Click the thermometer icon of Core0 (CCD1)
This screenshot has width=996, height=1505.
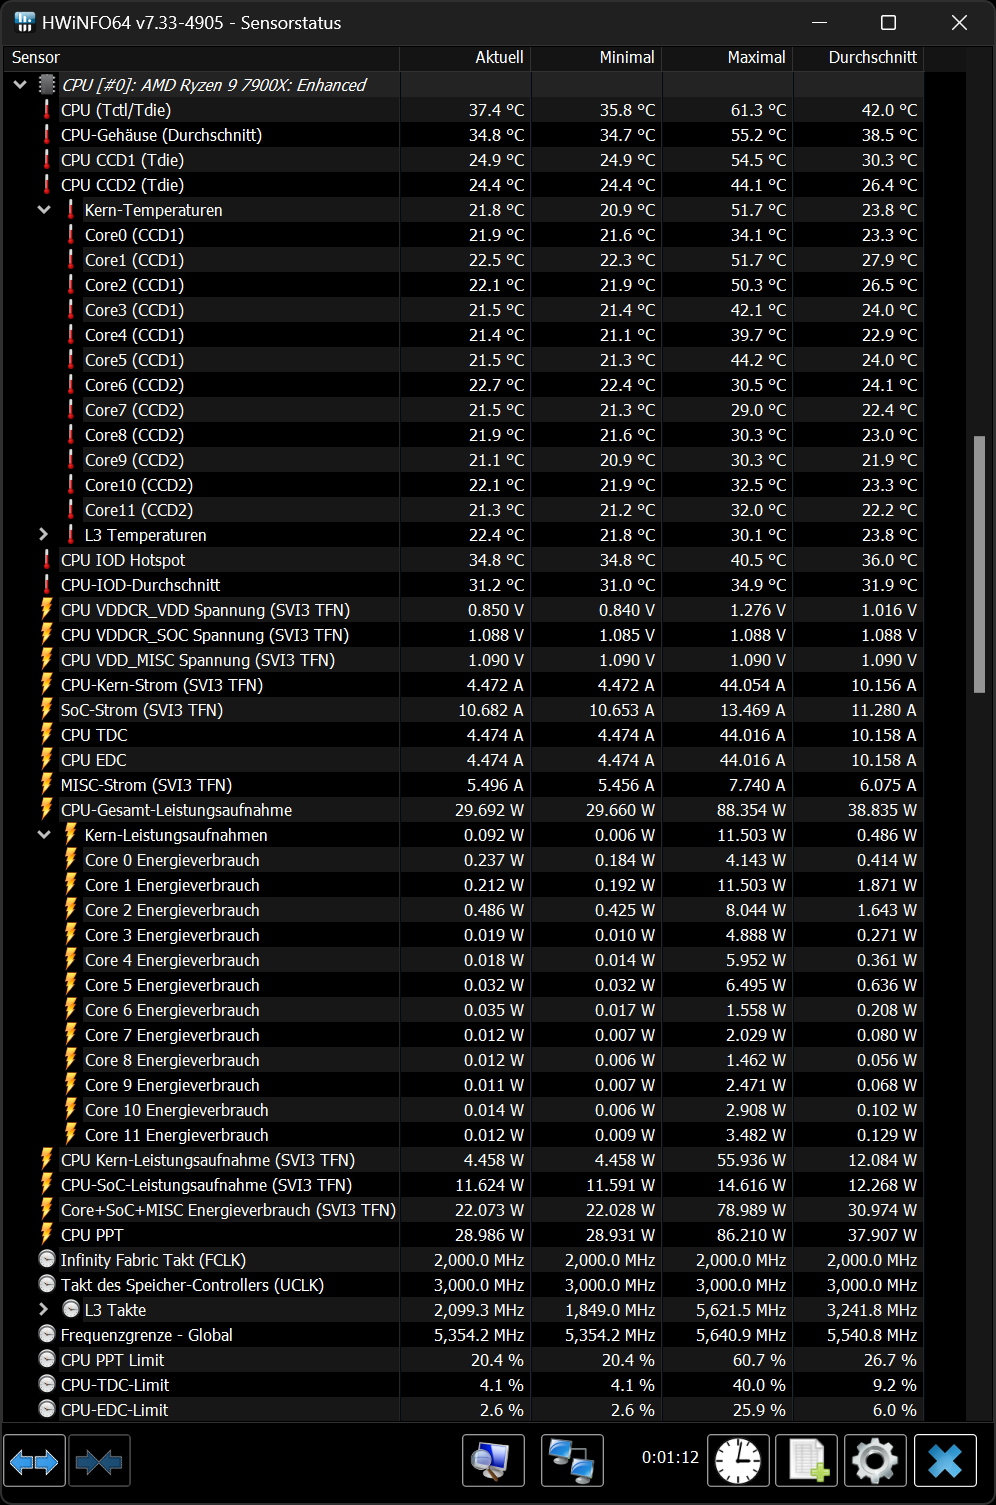tap(70, 235)
